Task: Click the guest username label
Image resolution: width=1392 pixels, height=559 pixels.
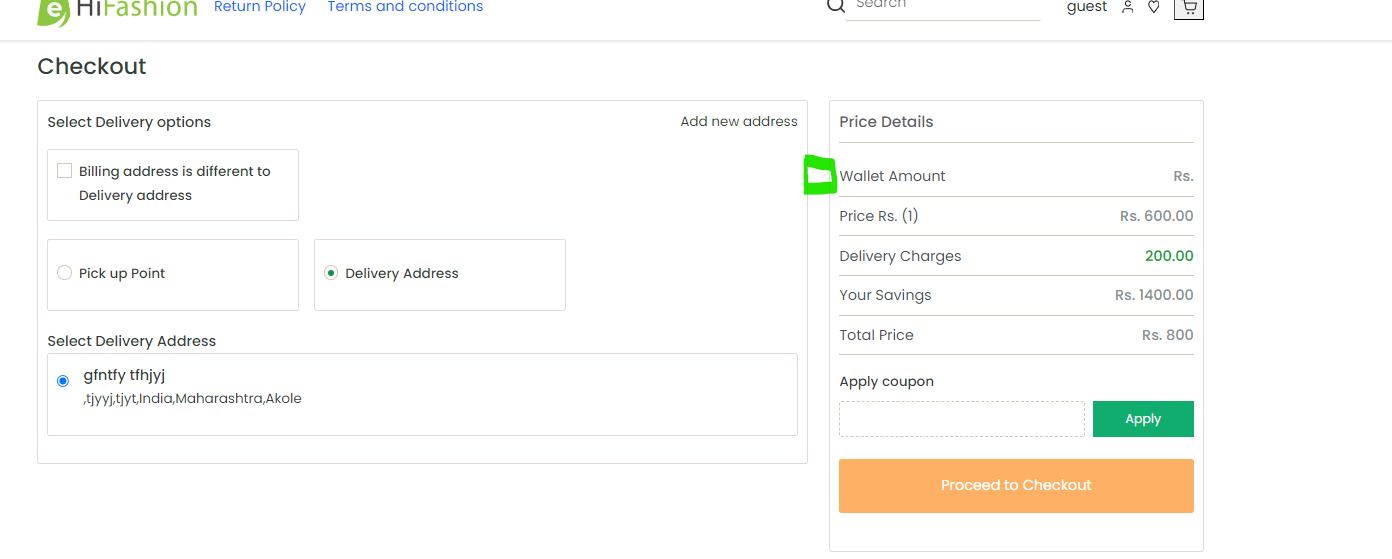Action: 1087,7
